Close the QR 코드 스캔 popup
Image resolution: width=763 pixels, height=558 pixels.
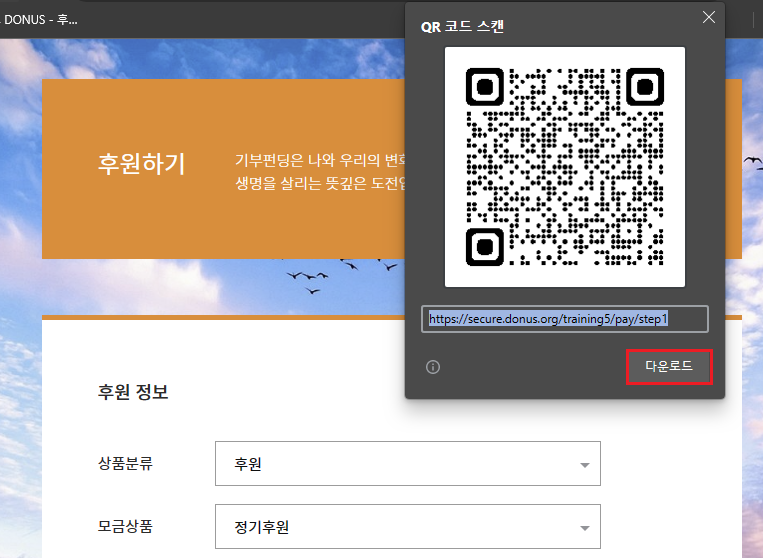pyautogui.click(x=708, y=18)
